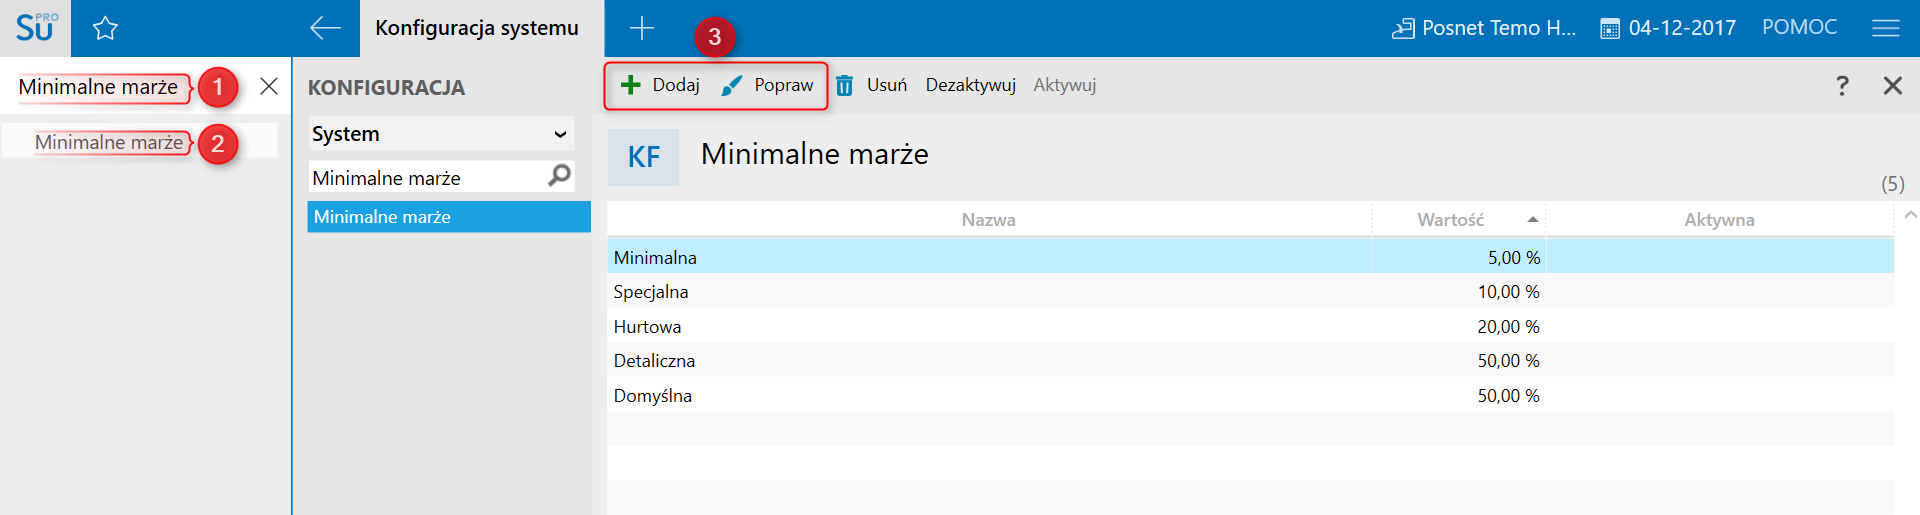Click the star favorites icon
This screenshot has height=515, width=1920.
click(x=105, y=29)
